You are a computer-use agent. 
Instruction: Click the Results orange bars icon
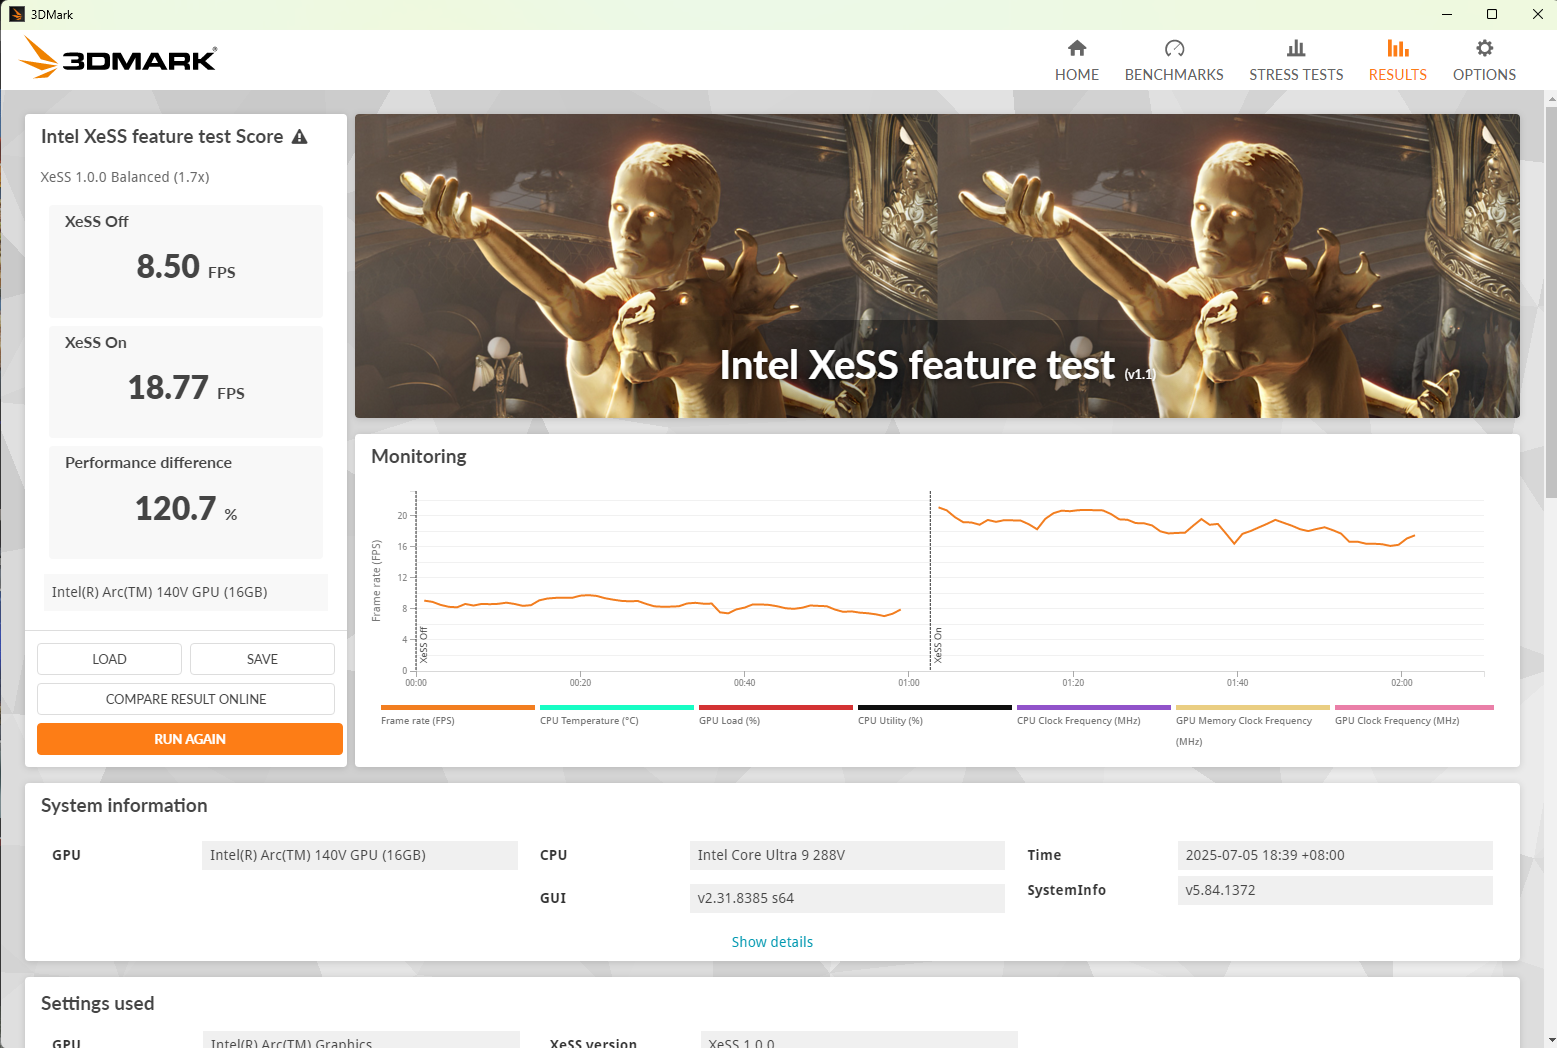[1398, 48]
